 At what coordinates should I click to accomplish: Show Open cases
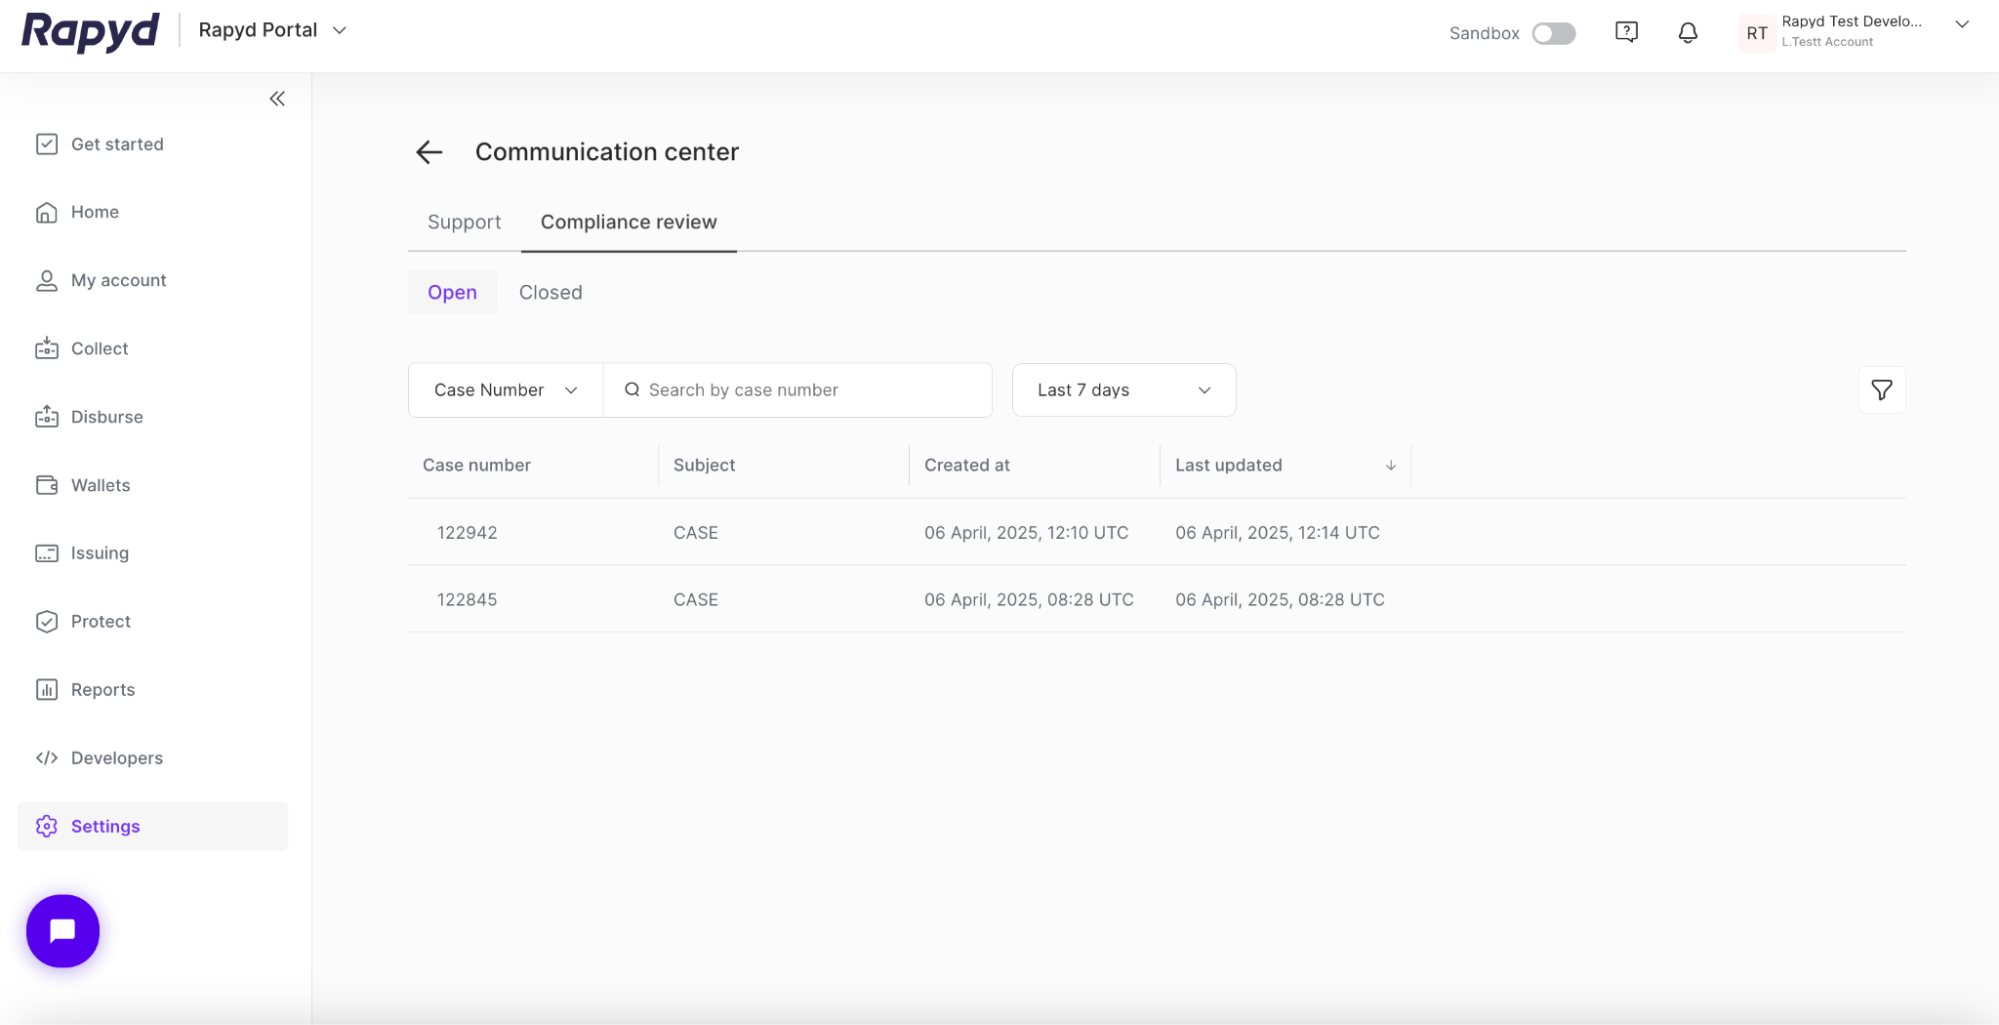(452, 292)
